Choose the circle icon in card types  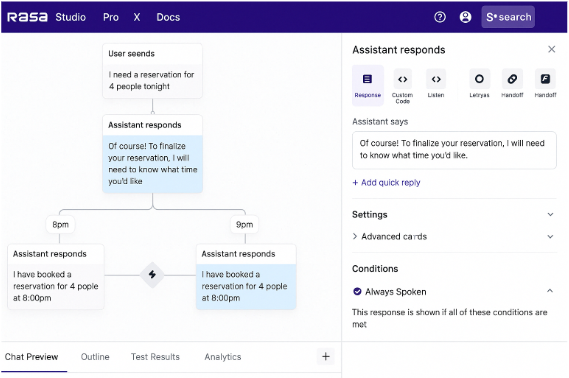[479, 79]
